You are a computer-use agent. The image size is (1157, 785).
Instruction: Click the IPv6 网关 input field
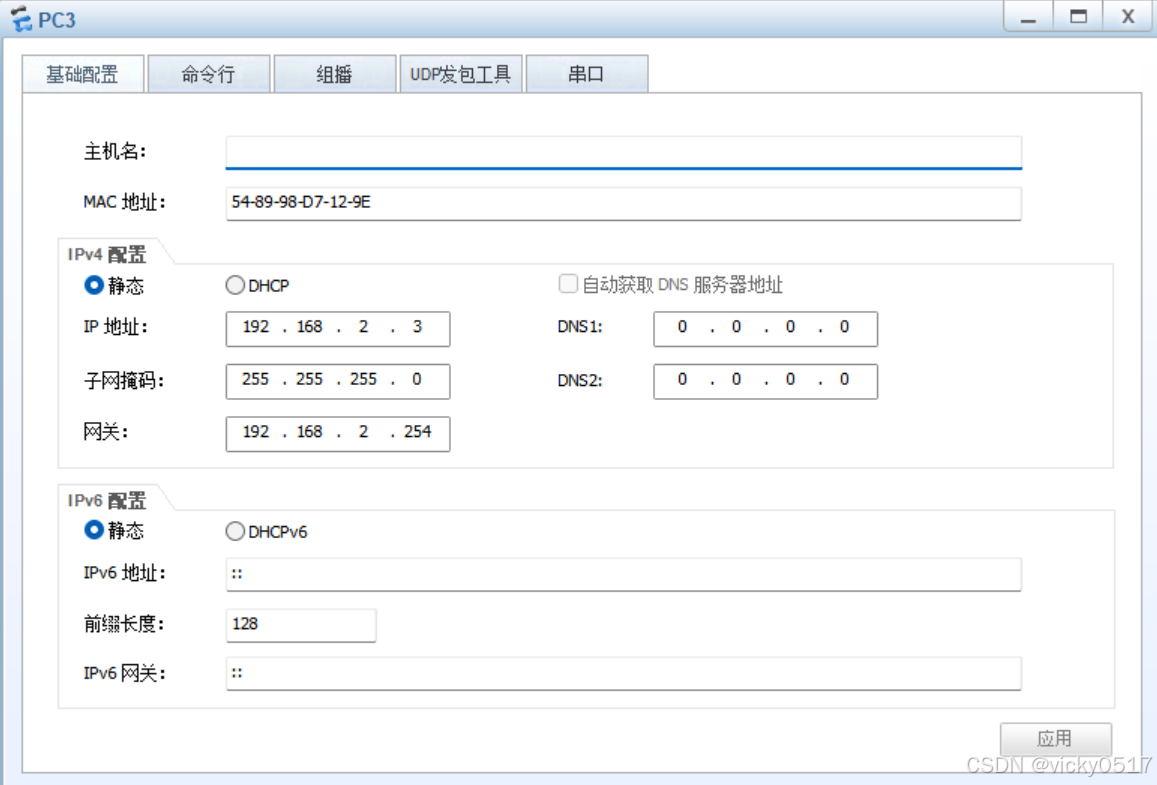pos(624,674)
